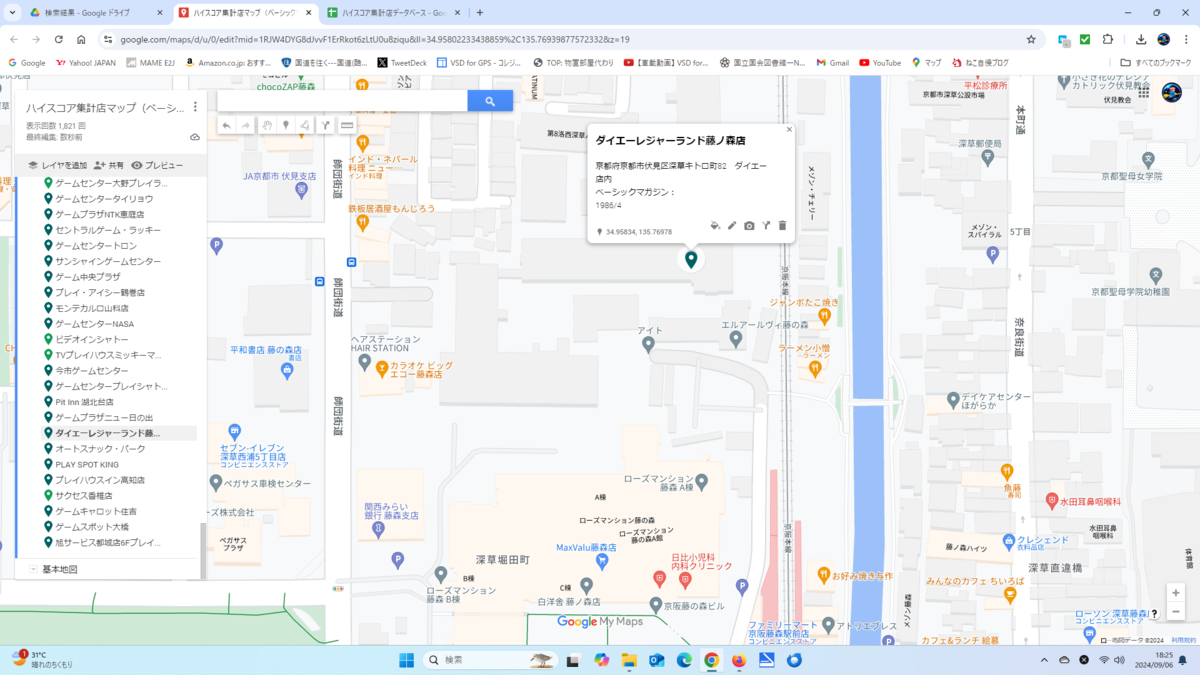Switch to ハイスコア集計店データベース tab
1200x675 pixels.
pos(393,13)
